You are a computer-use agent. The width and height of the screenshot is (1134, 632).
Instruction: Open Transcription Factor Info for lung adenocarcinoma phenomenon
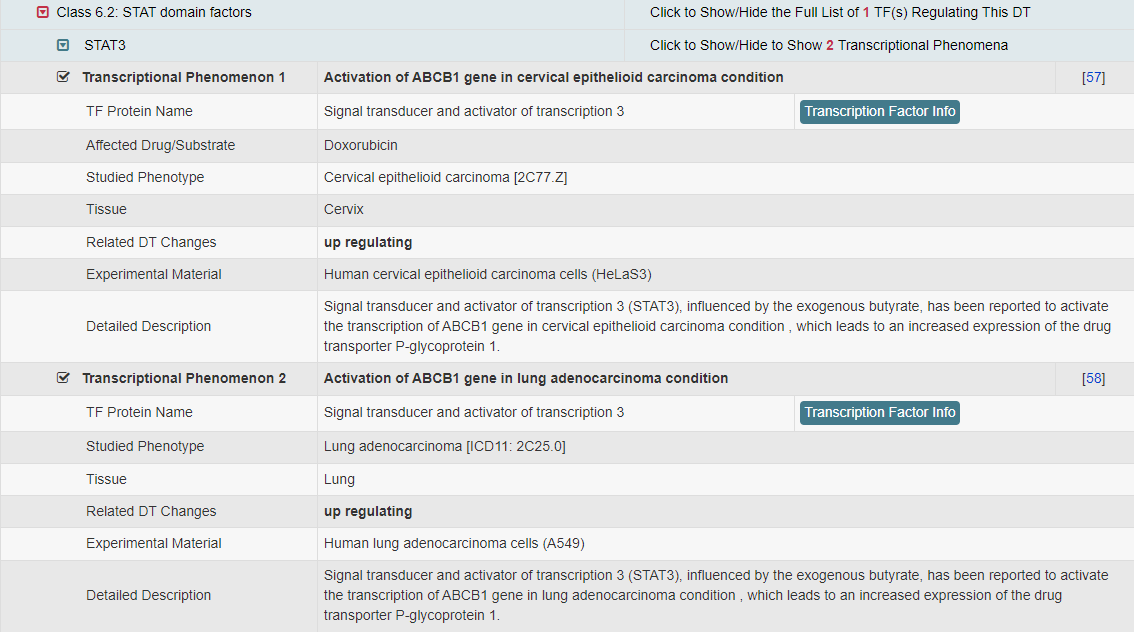pos(879,413)
